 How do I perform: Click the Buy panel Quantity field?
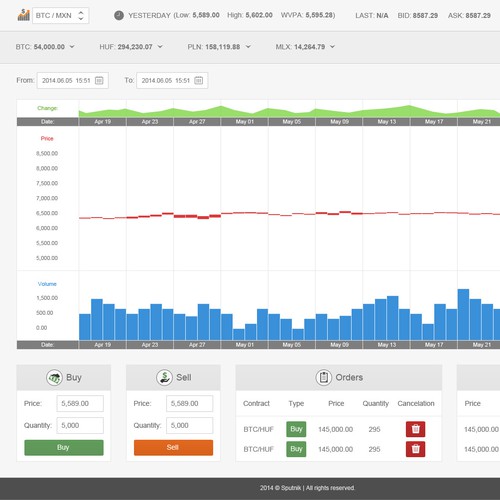tap(80, 425)
